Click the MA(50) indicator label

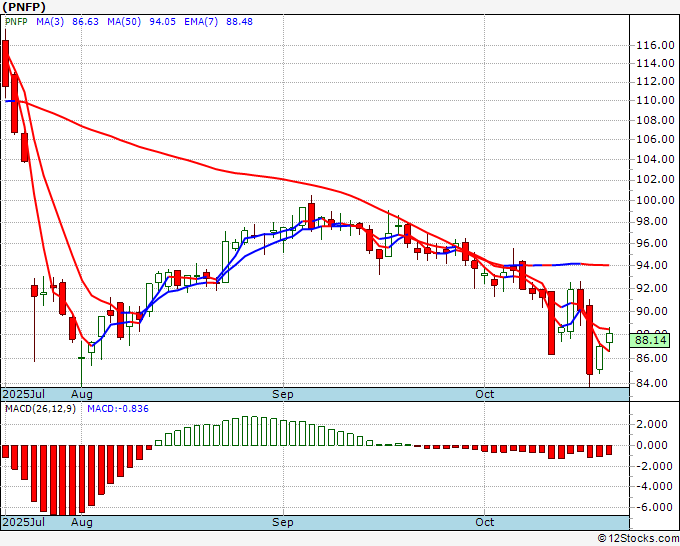coord(124,22)
